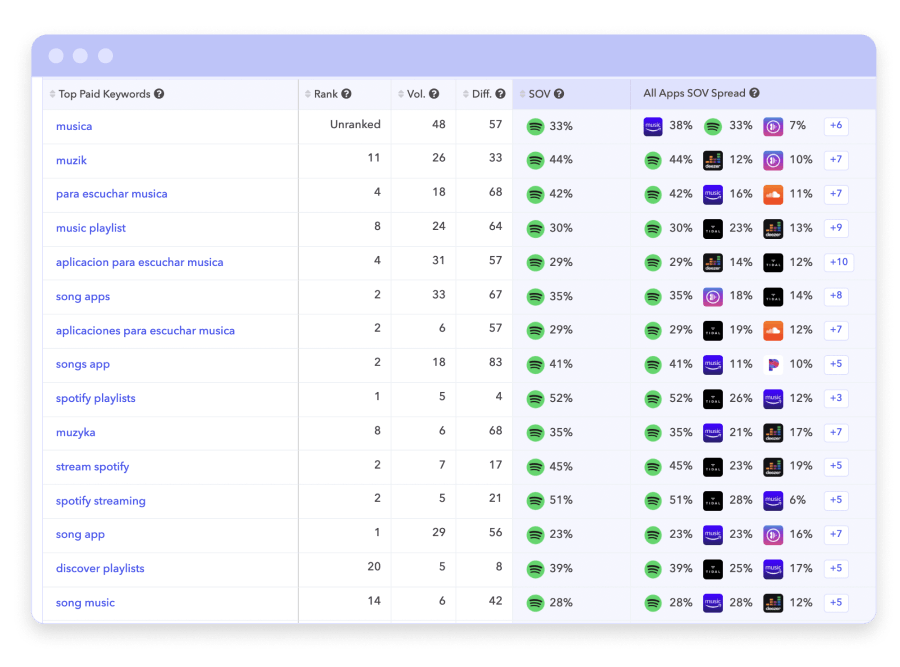Click the first window control dot
Image resolution: width=900 pixels, height=667 pixels.
pos(56,56)
